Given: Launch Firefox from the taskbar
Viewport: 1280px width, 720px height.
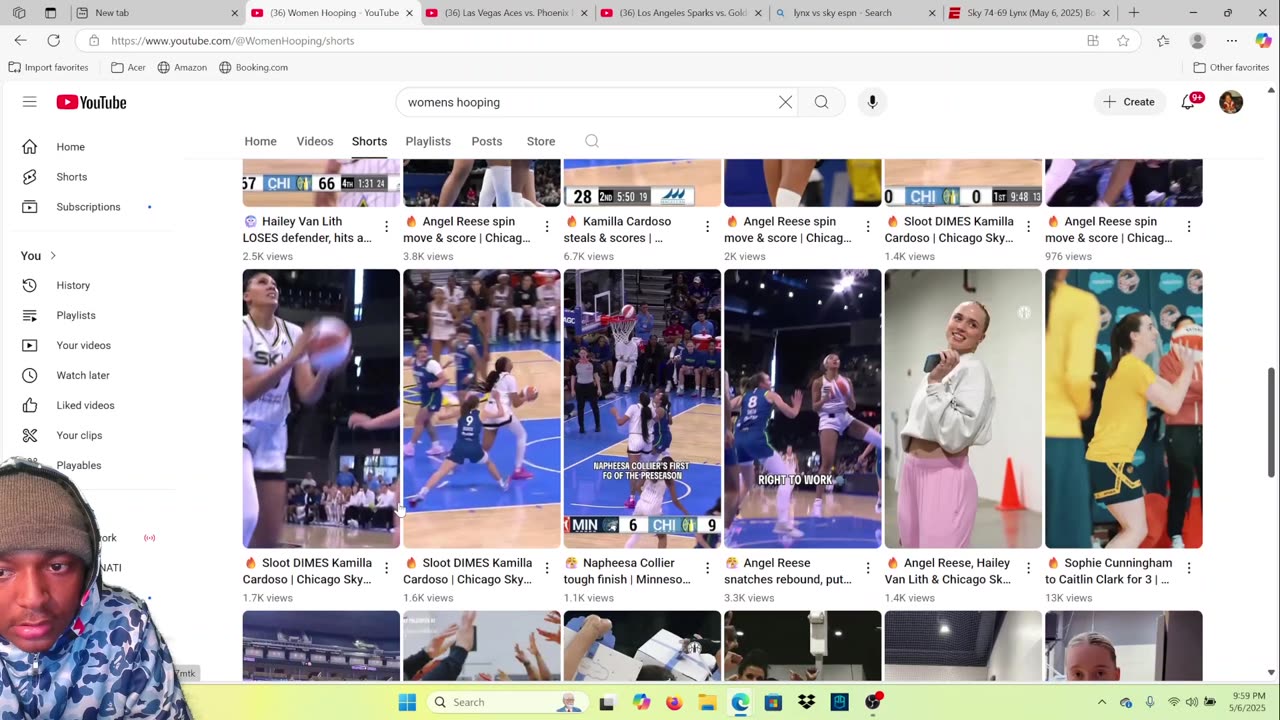Looking at the screenshot, I should (674, 702).
